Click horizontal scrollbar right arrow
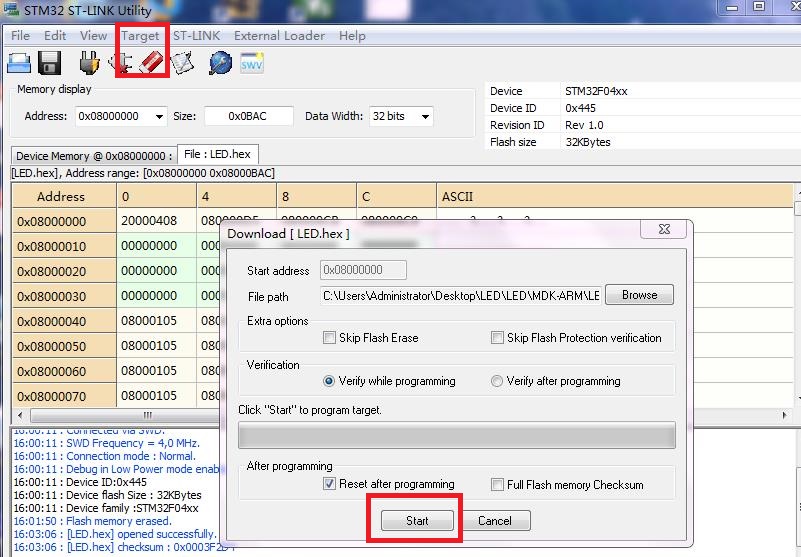 tap(785, 415)
